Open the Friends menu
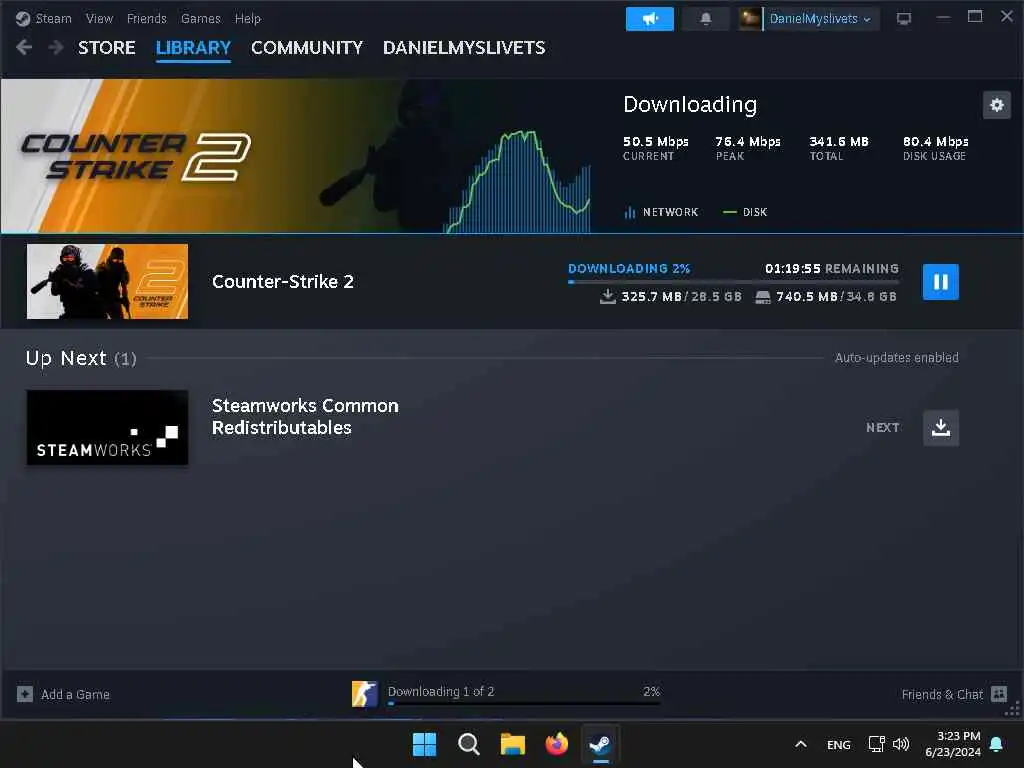The height and width of the screenshot is (768, 1024). tap(147, 18)
